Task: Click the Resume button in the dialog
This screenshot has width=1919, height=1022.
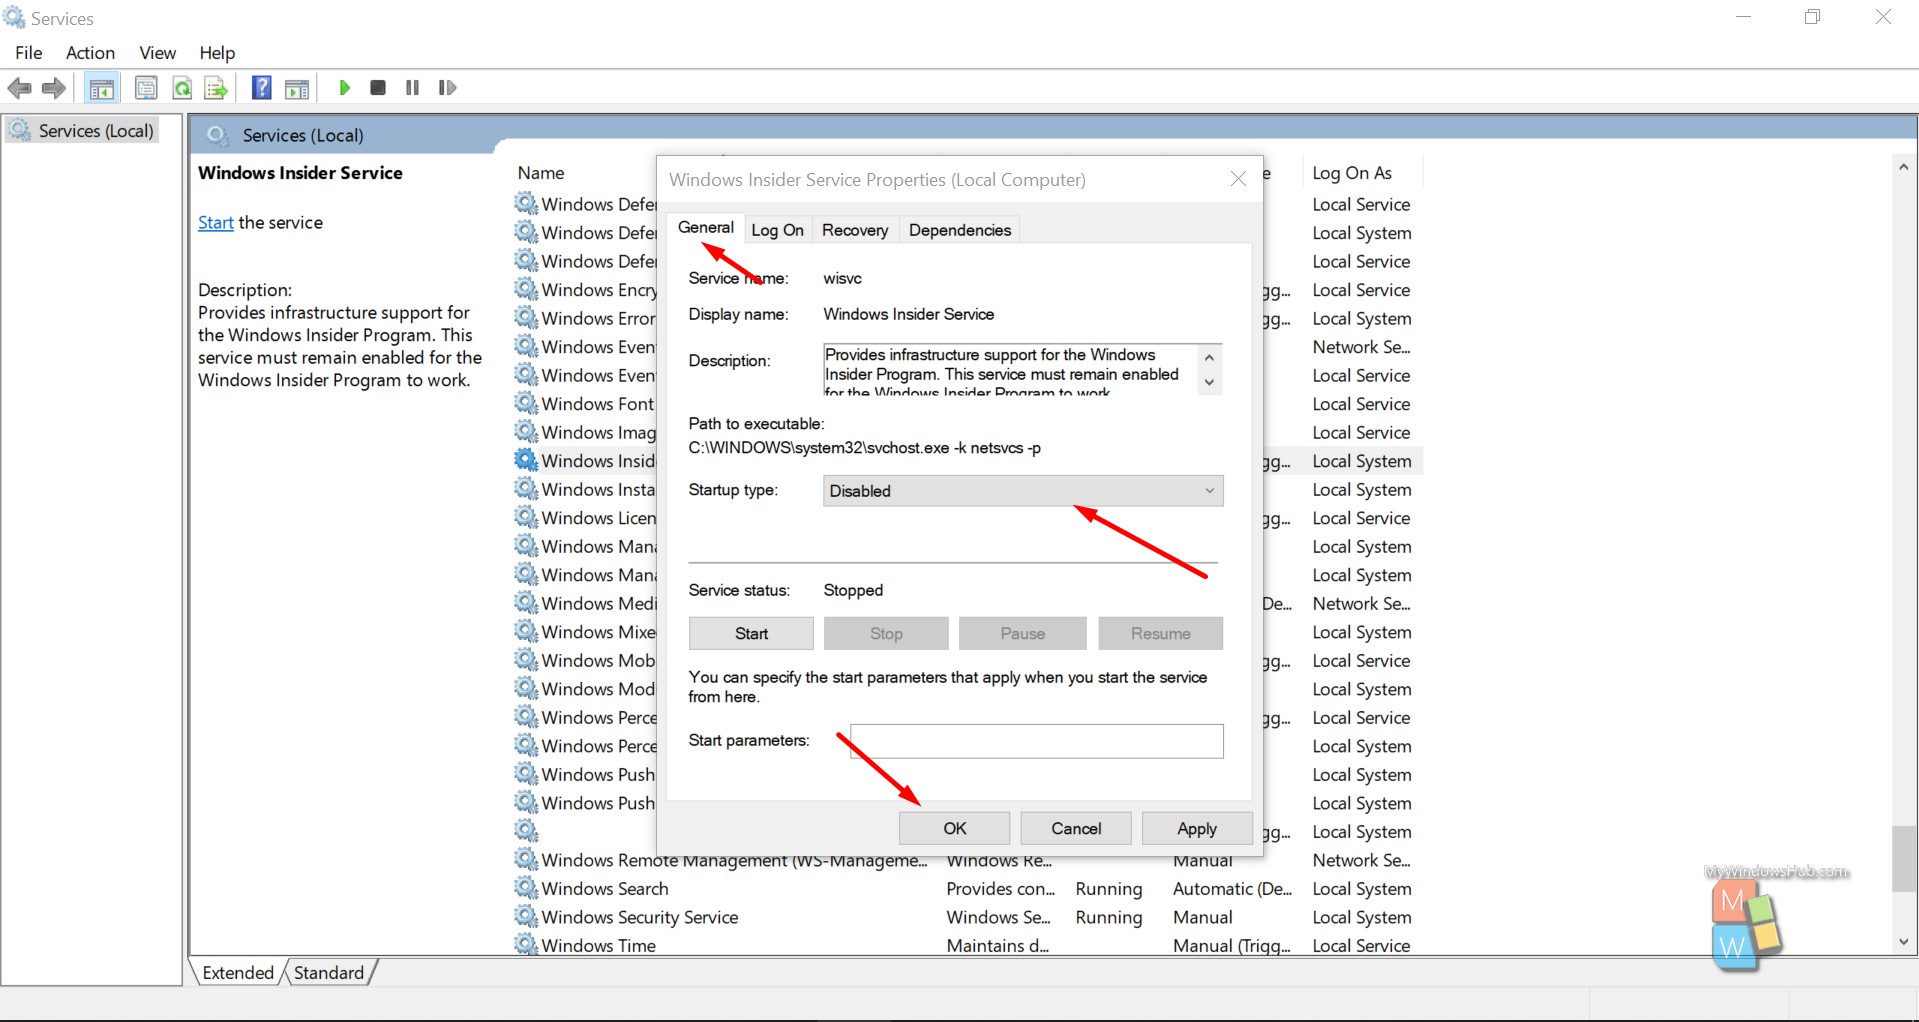Action: click(x=1160, y=634)
